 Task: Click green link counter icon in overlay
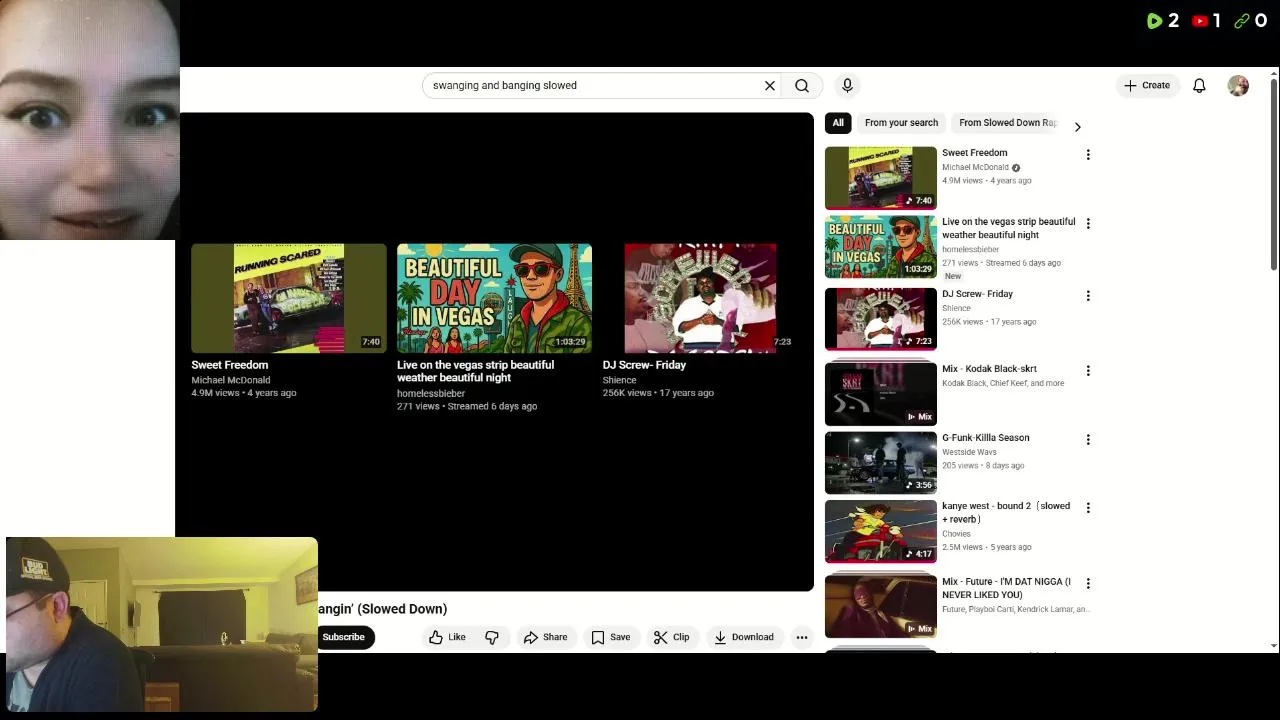coord(1242,20)
